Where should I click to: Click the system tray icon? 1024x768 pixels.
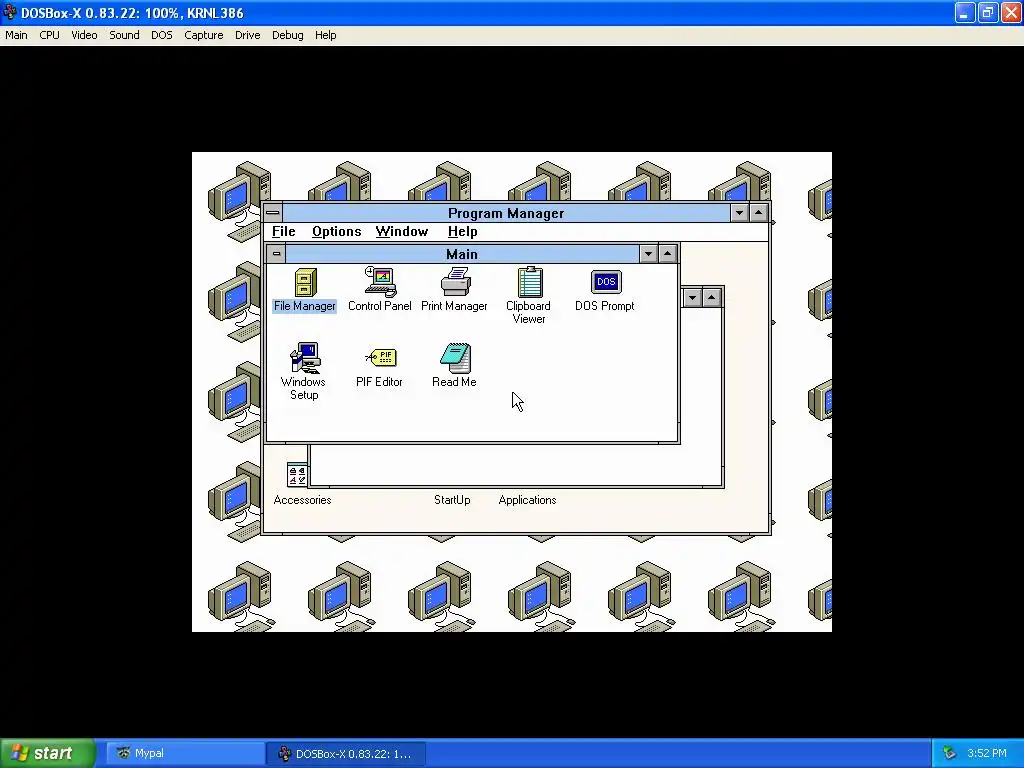pos(950,753)
